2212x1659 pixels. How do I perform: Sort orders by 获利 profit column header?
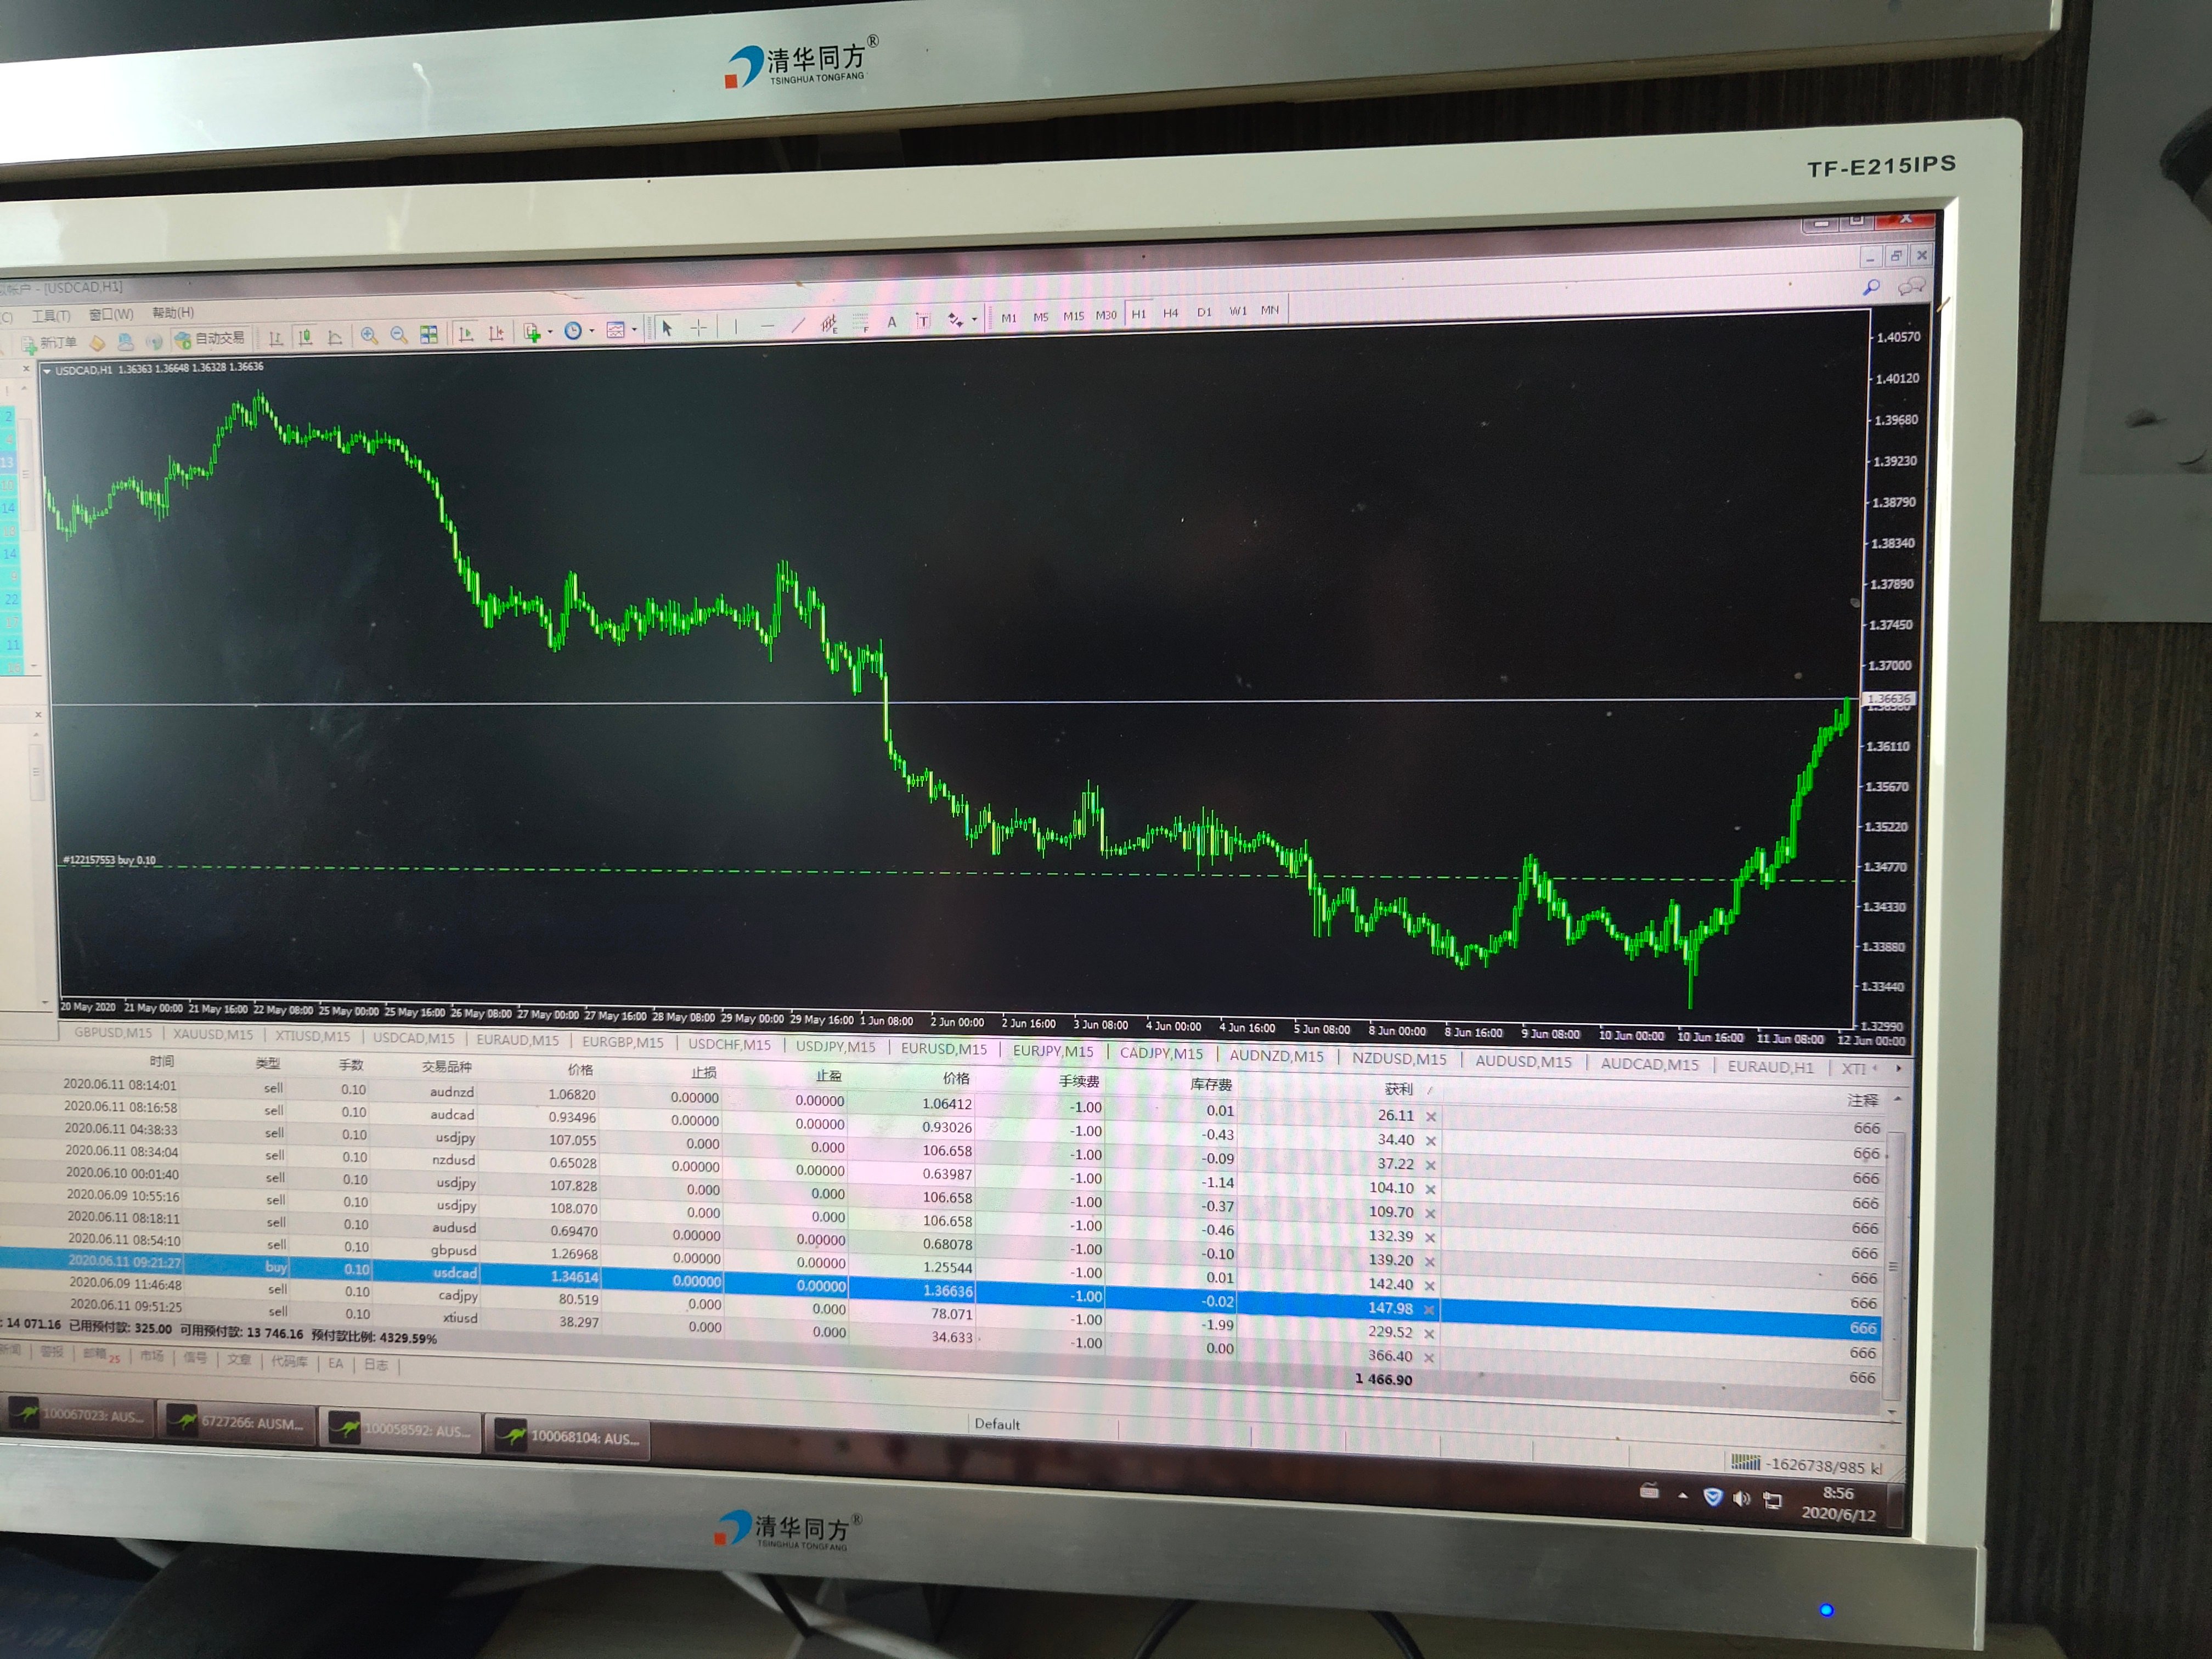[x=1398, y=1089]
